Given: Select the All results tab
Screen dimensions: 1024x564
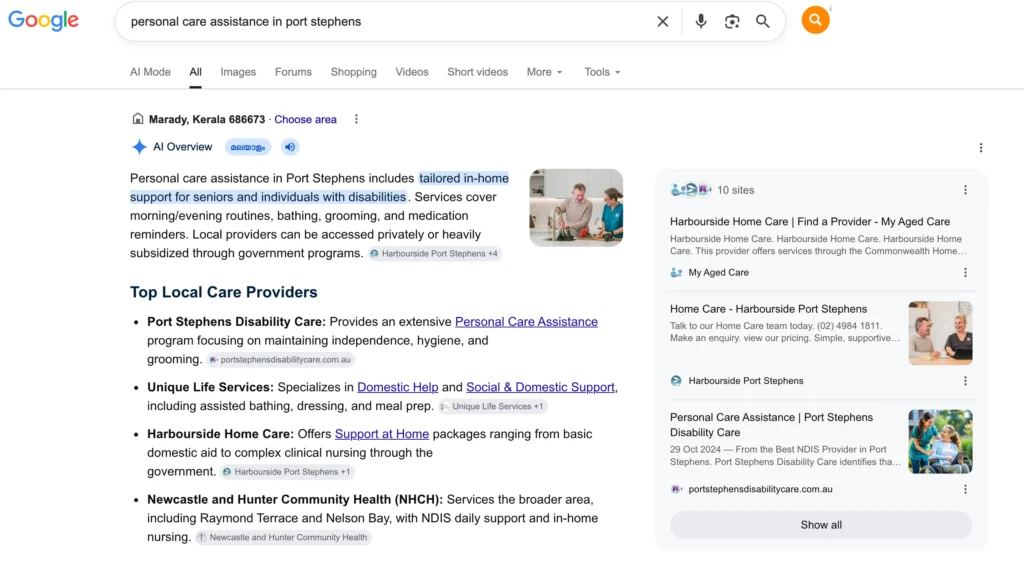Looking at the screenshot, I should (x=195, y=72).
